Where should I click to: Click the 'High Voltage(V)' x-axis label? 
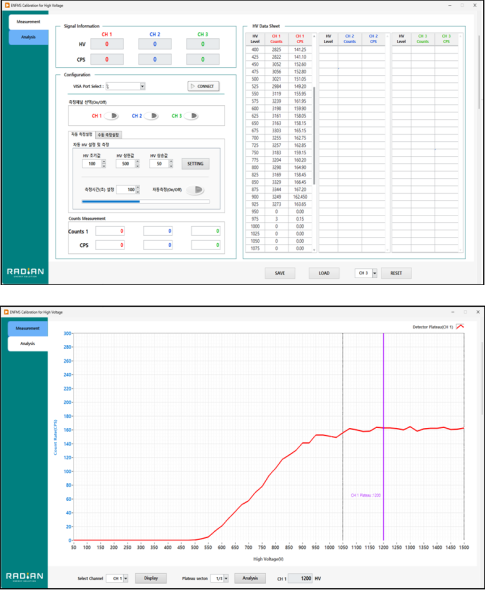(268, 559)
